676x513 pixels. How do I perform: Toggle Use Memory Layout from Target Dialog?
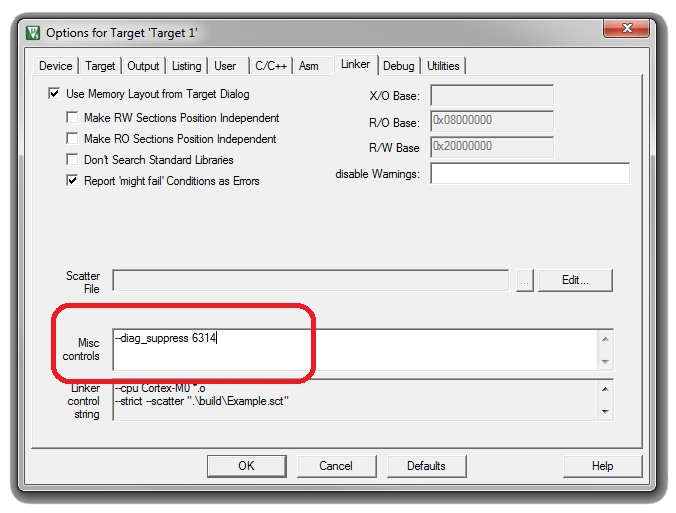point(54,93)
